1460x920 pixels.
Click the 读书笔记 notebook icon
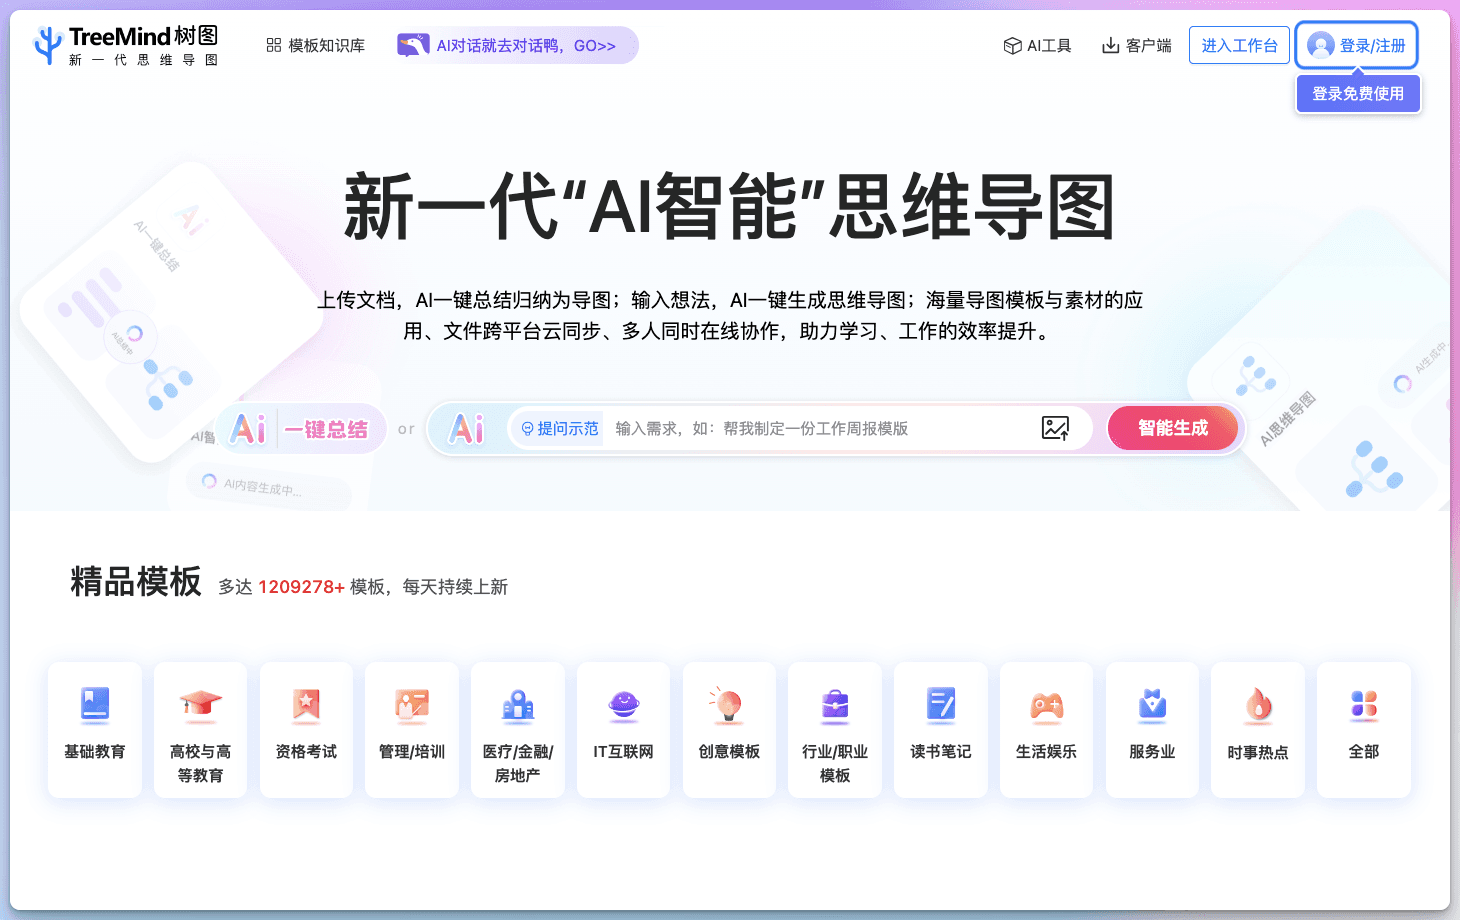[x=941, y=704]
